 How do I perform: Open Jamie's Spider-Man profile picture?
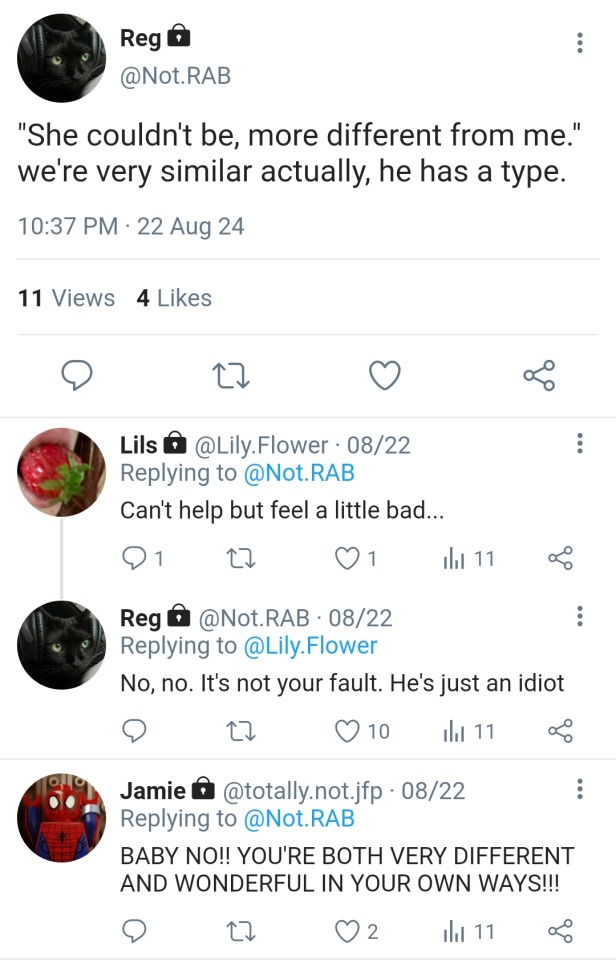62,818
